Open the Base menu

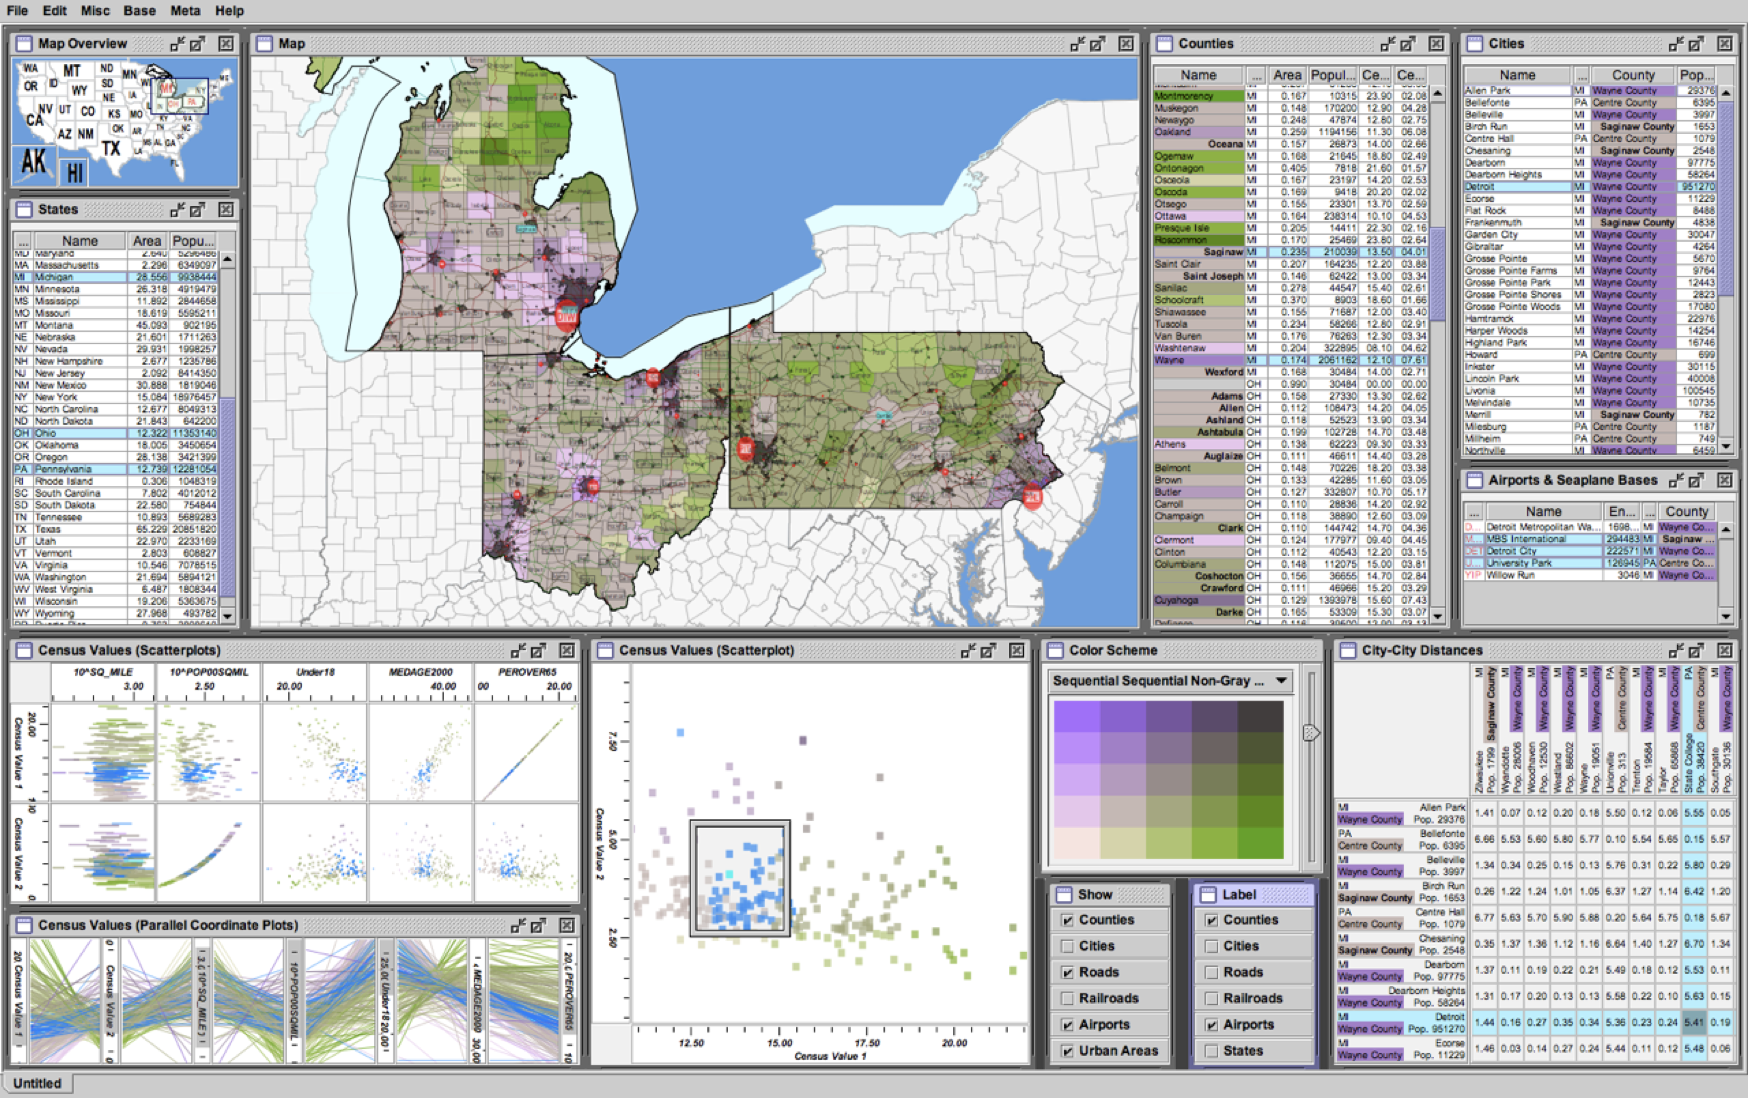click(139, 11)
